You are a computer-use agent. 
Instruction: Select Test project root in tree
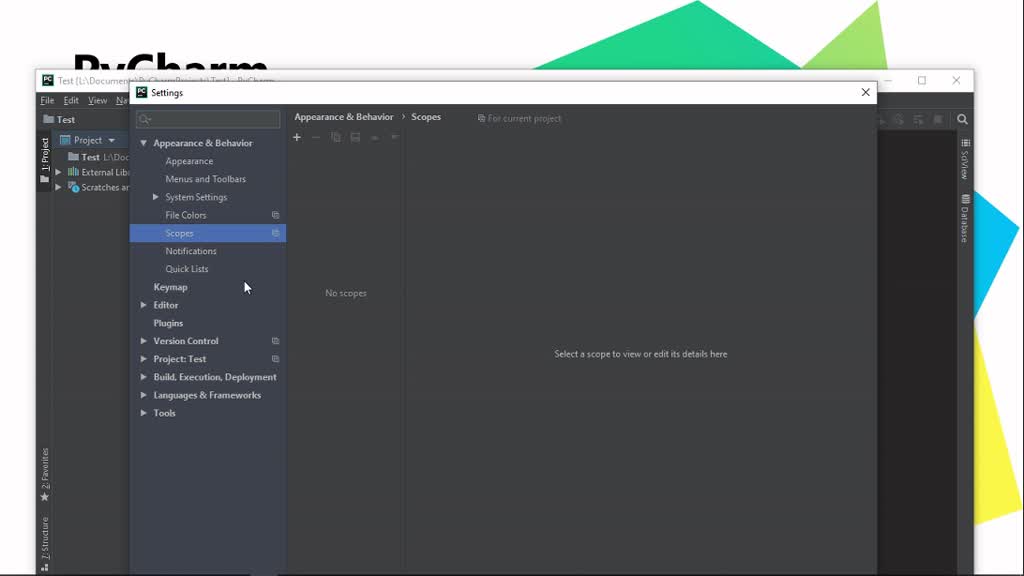(x=90, y=157)
